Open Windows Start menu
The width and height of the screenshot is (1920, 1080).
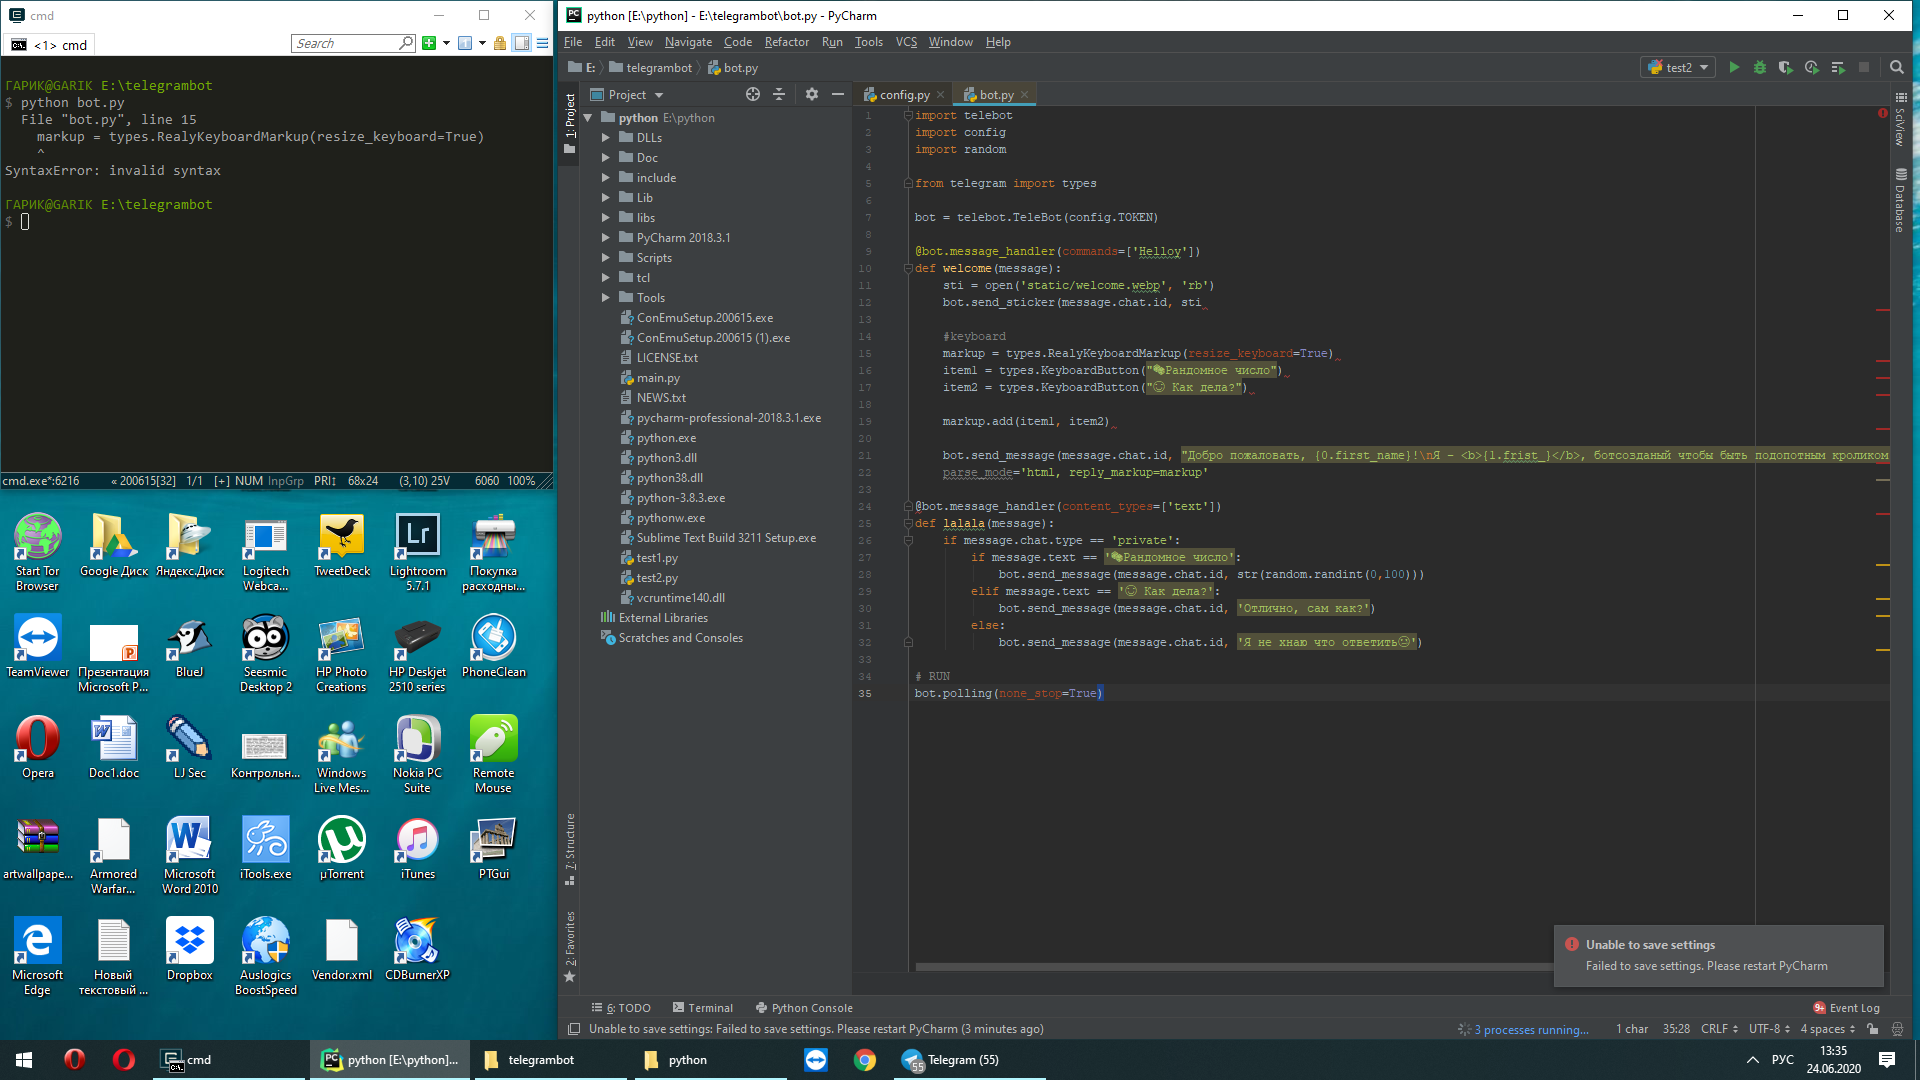24,1060
